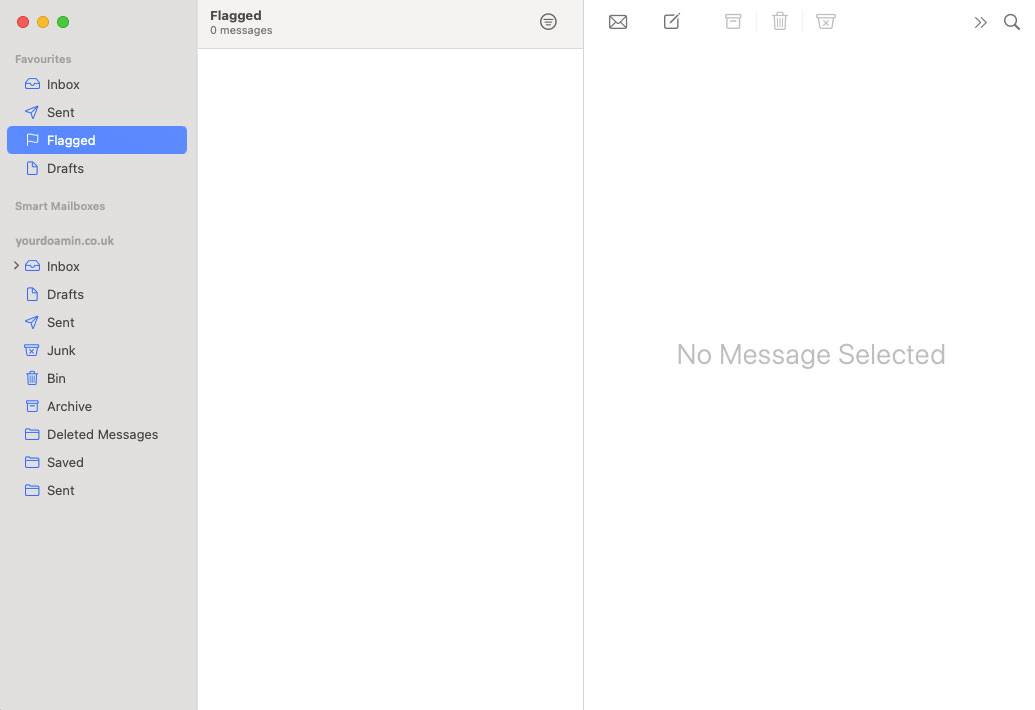1035x710 pixels.
Task: Open Favourites Inbox mailbox
Action: click(97, 84)
